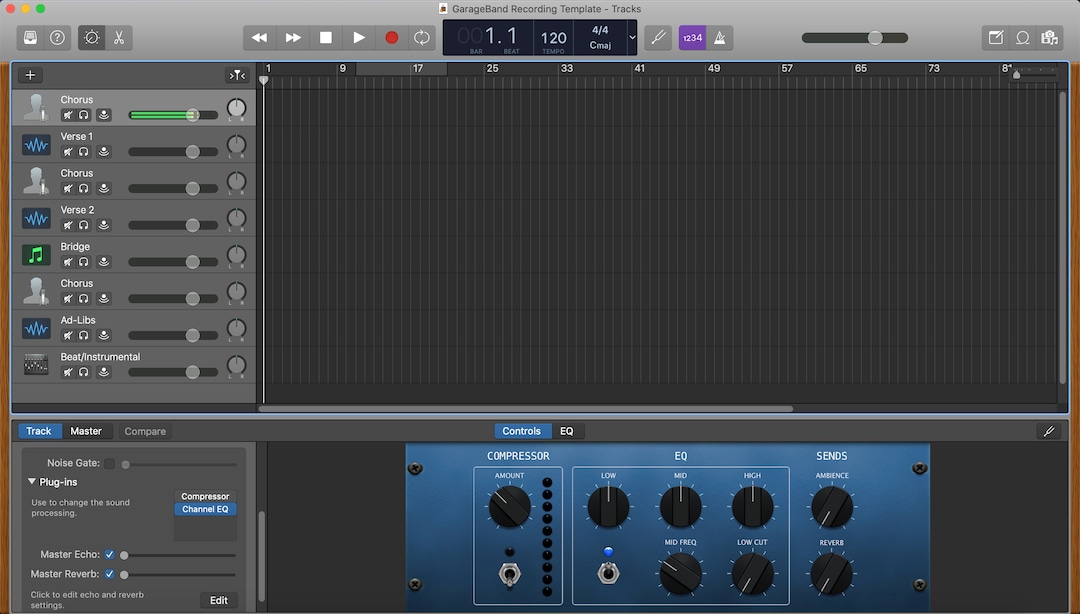This screenshot has width=1080, height=614.
Task: Click the Compare button
Action: (x=144, y=431)
